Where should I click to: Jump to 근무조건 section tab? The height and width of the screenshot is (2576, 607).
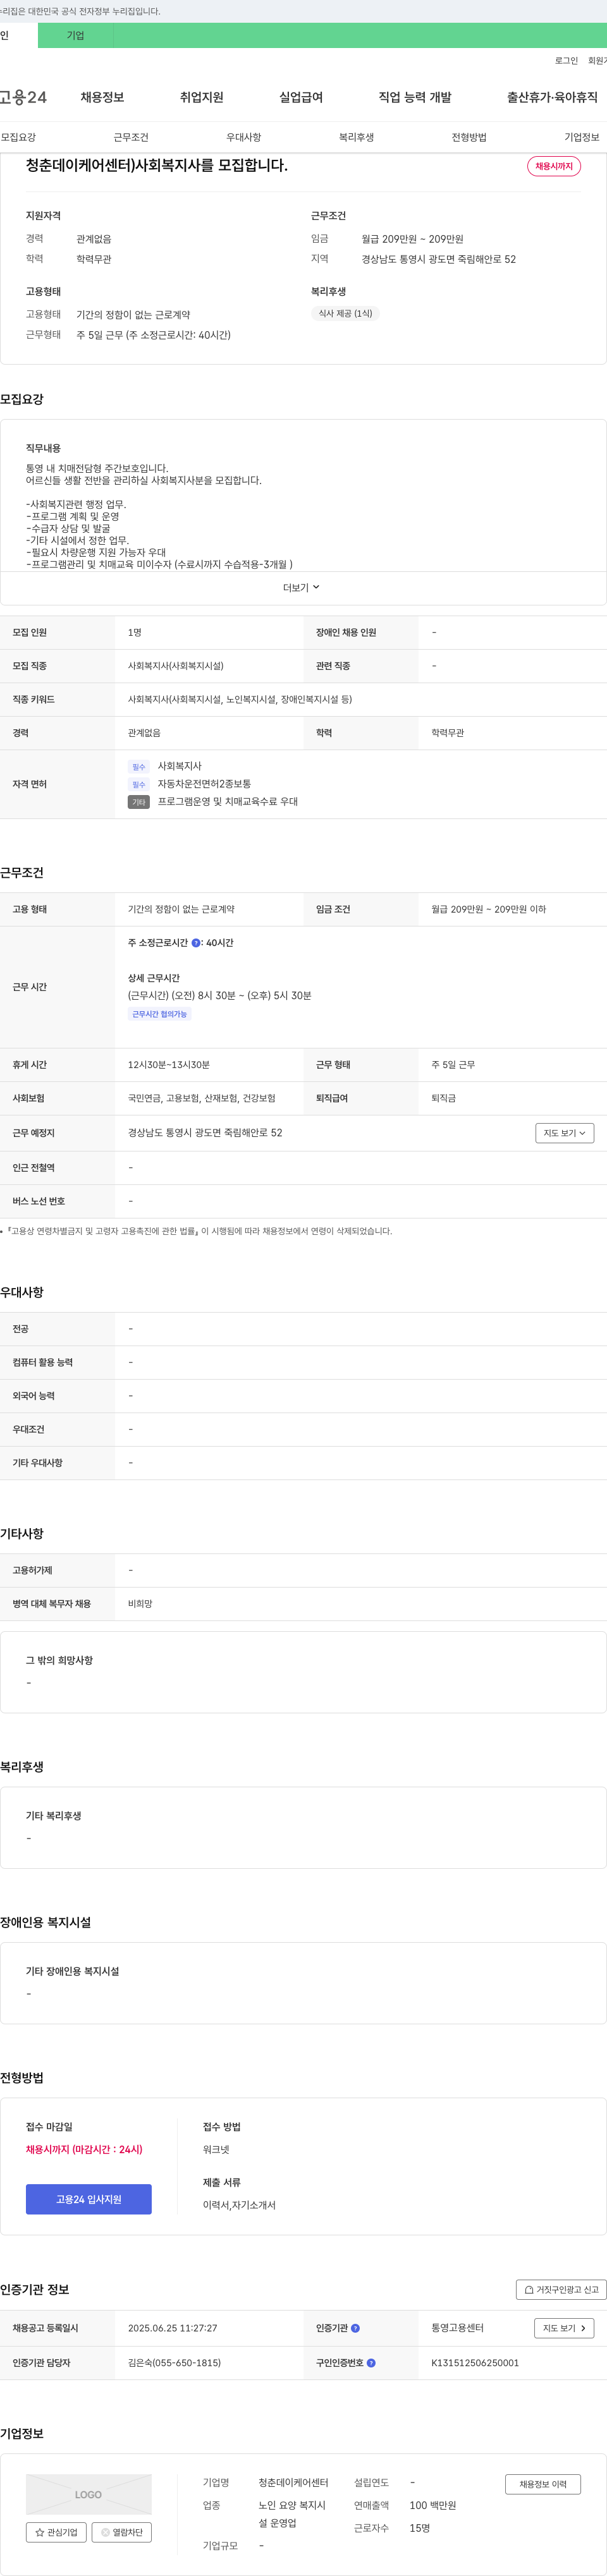(x=131, y=137)
